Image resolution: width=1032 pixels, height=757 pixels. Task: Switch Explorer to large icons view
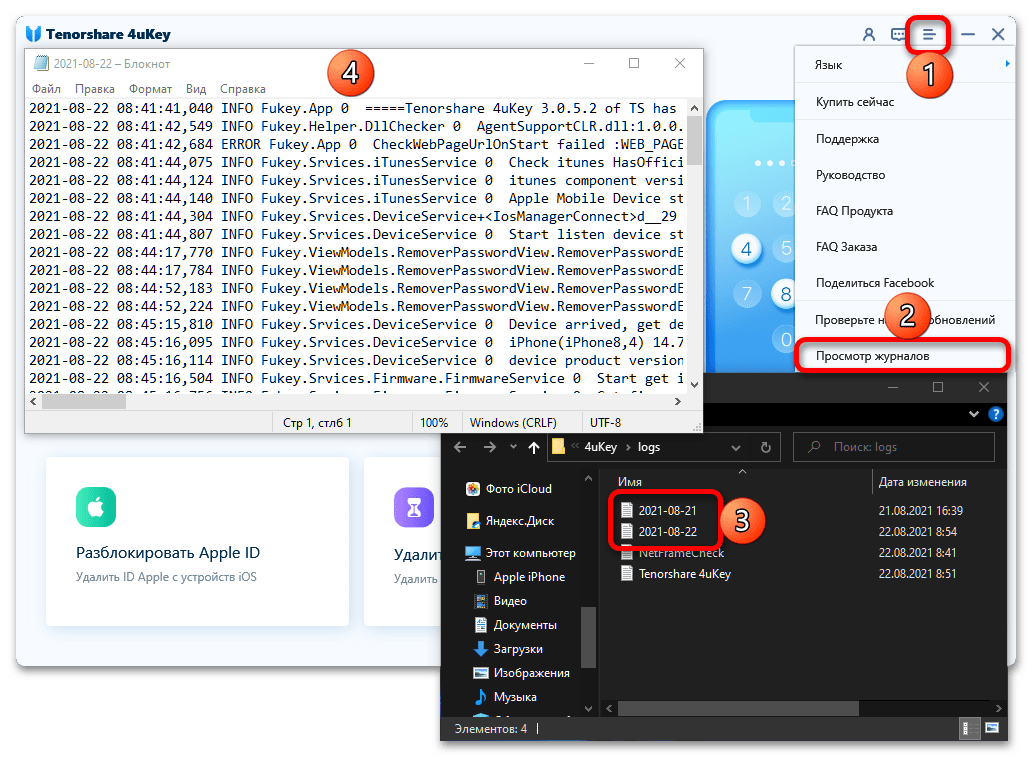coord(992,728)
